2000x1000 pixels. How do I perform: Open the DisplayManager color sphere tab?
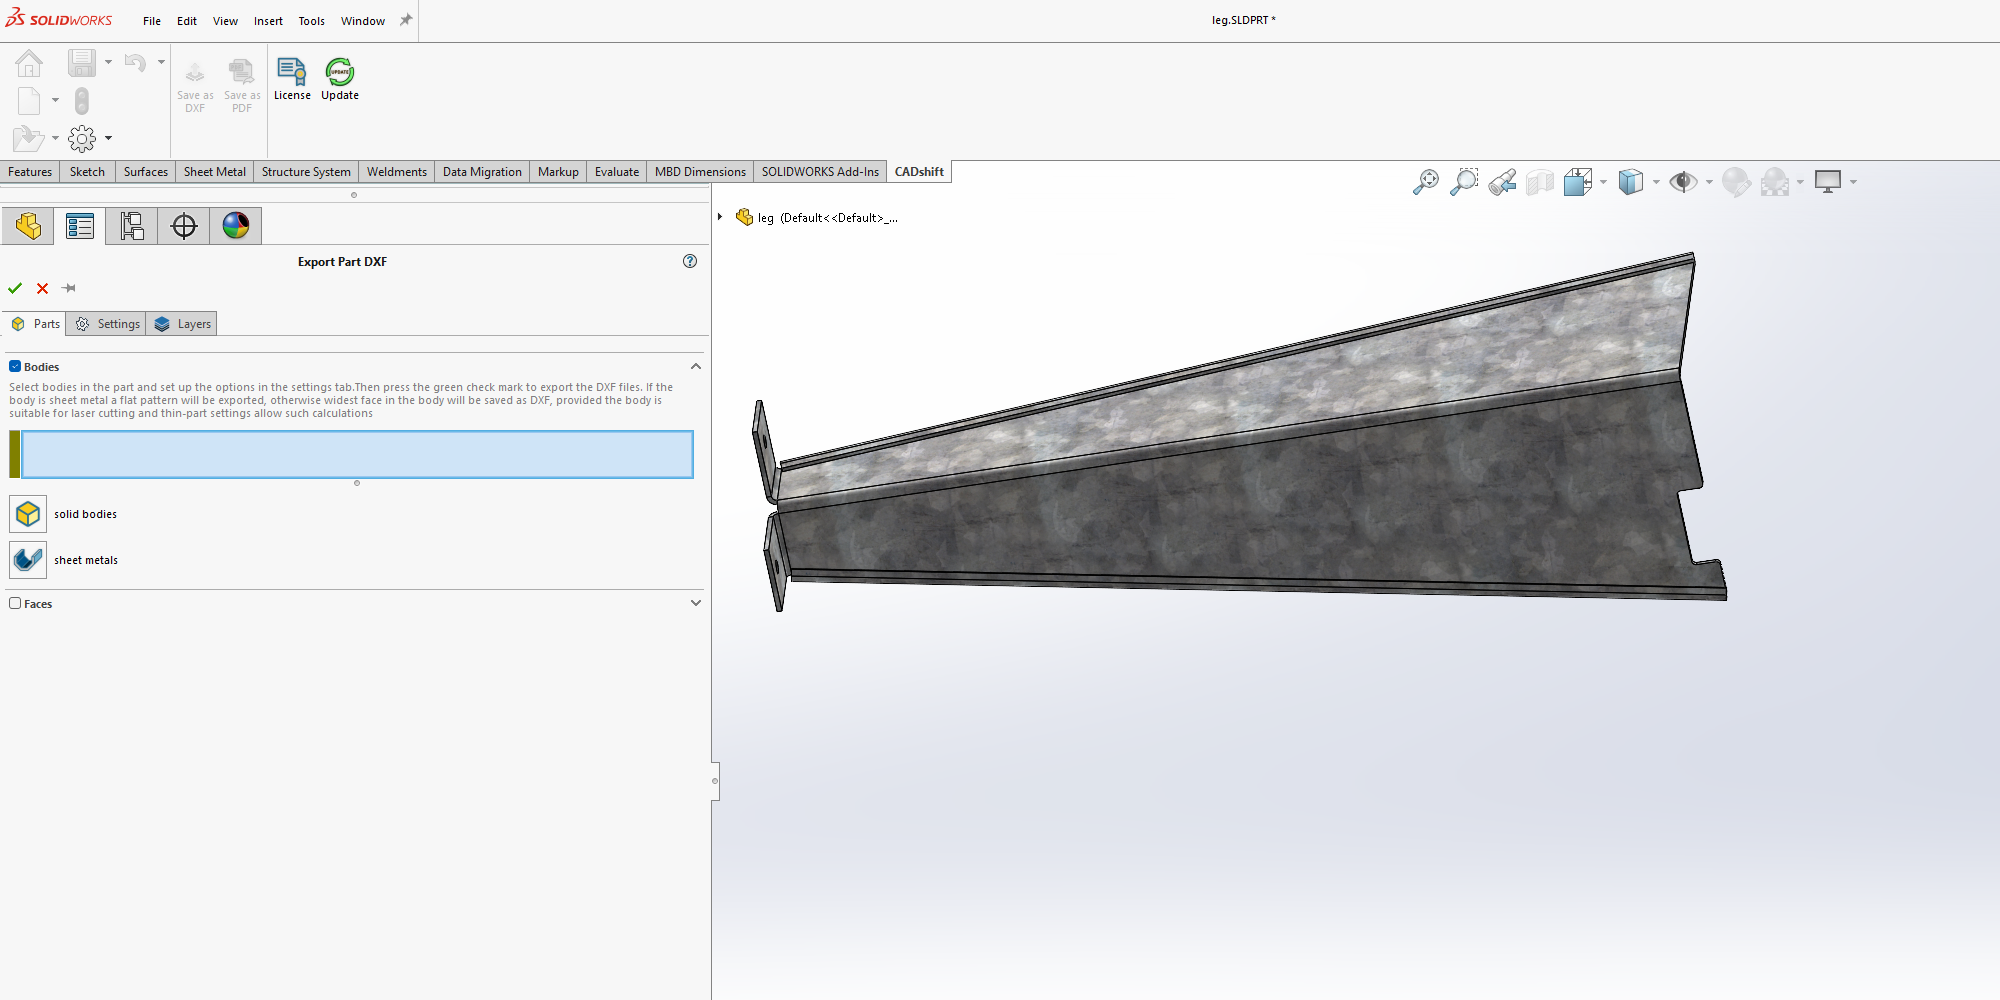click(x=236, y=226)
